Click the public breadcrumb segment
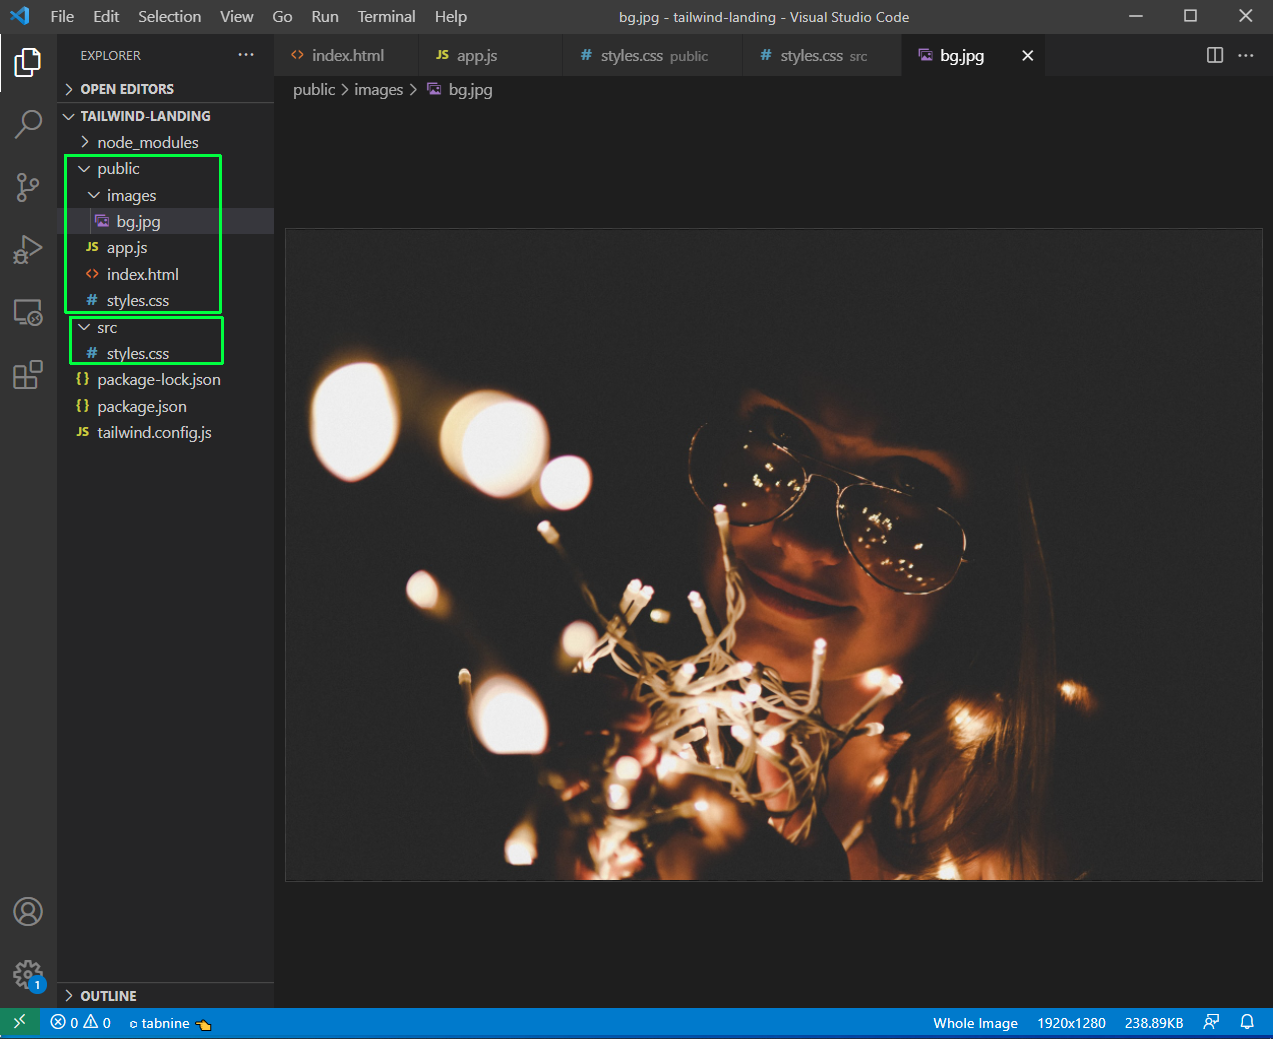Viewport: 1273px width, 1039px height. [x=314, y=89]
